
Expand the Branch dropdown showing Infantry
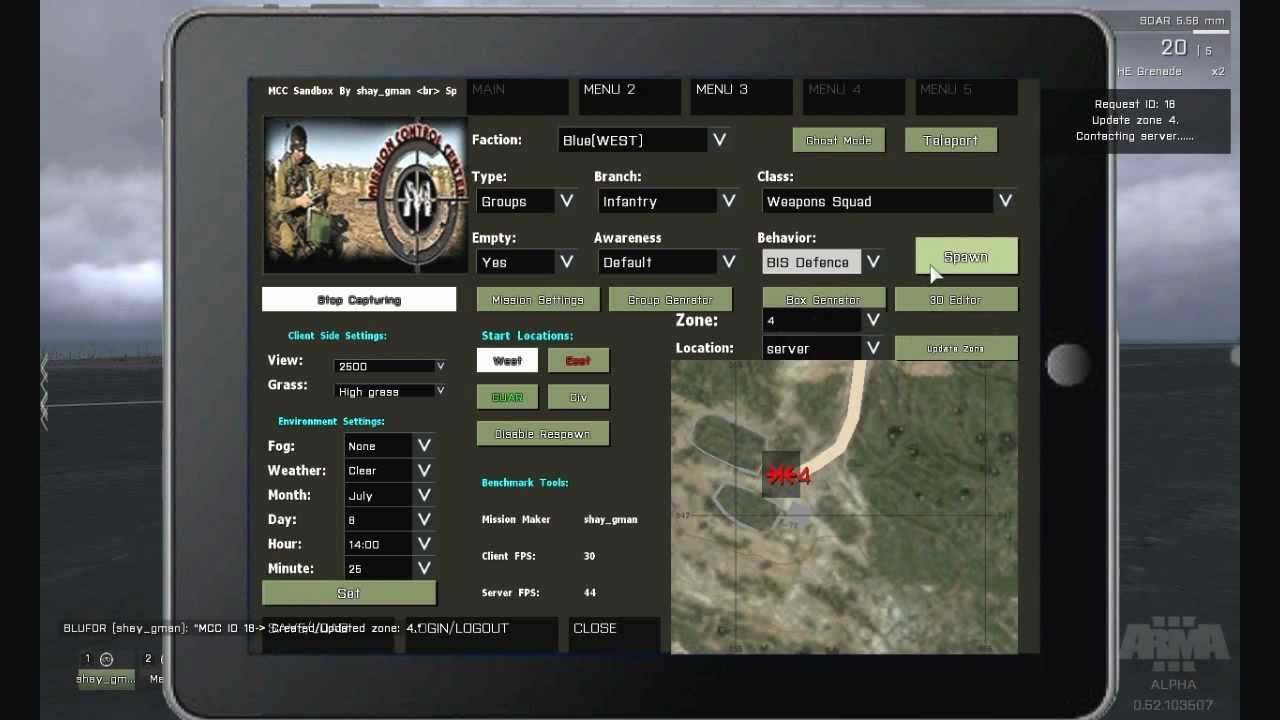(668, 201)
